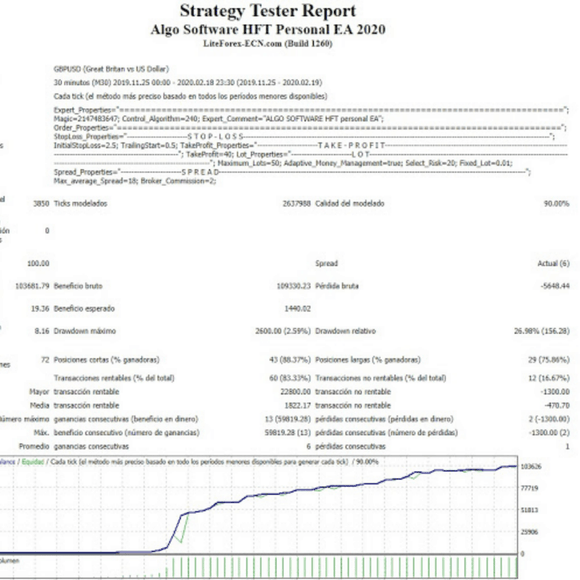
Task: Click the '2600.00 (2.59%)' drawdown value
Action: pyautogui.click(x=283, y=331)
